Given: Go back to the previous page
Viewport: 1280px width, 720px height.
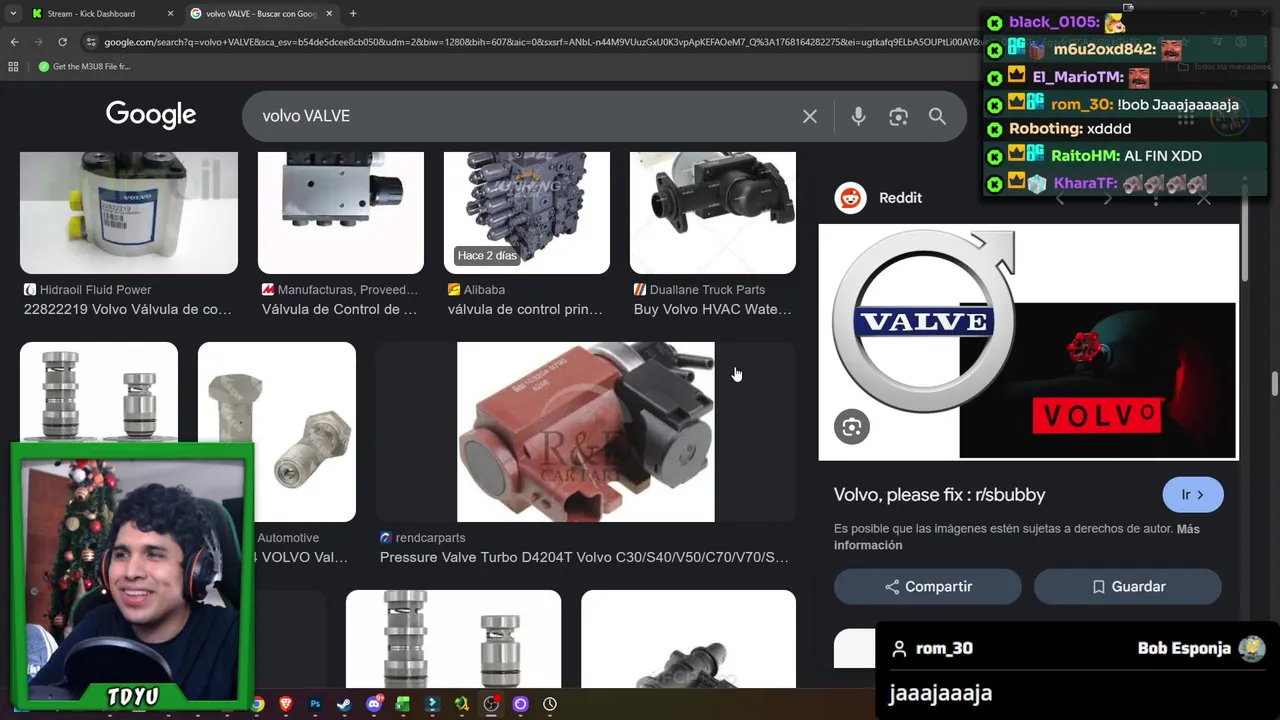Looking at the screenshot, I should [x=14, y=42].
